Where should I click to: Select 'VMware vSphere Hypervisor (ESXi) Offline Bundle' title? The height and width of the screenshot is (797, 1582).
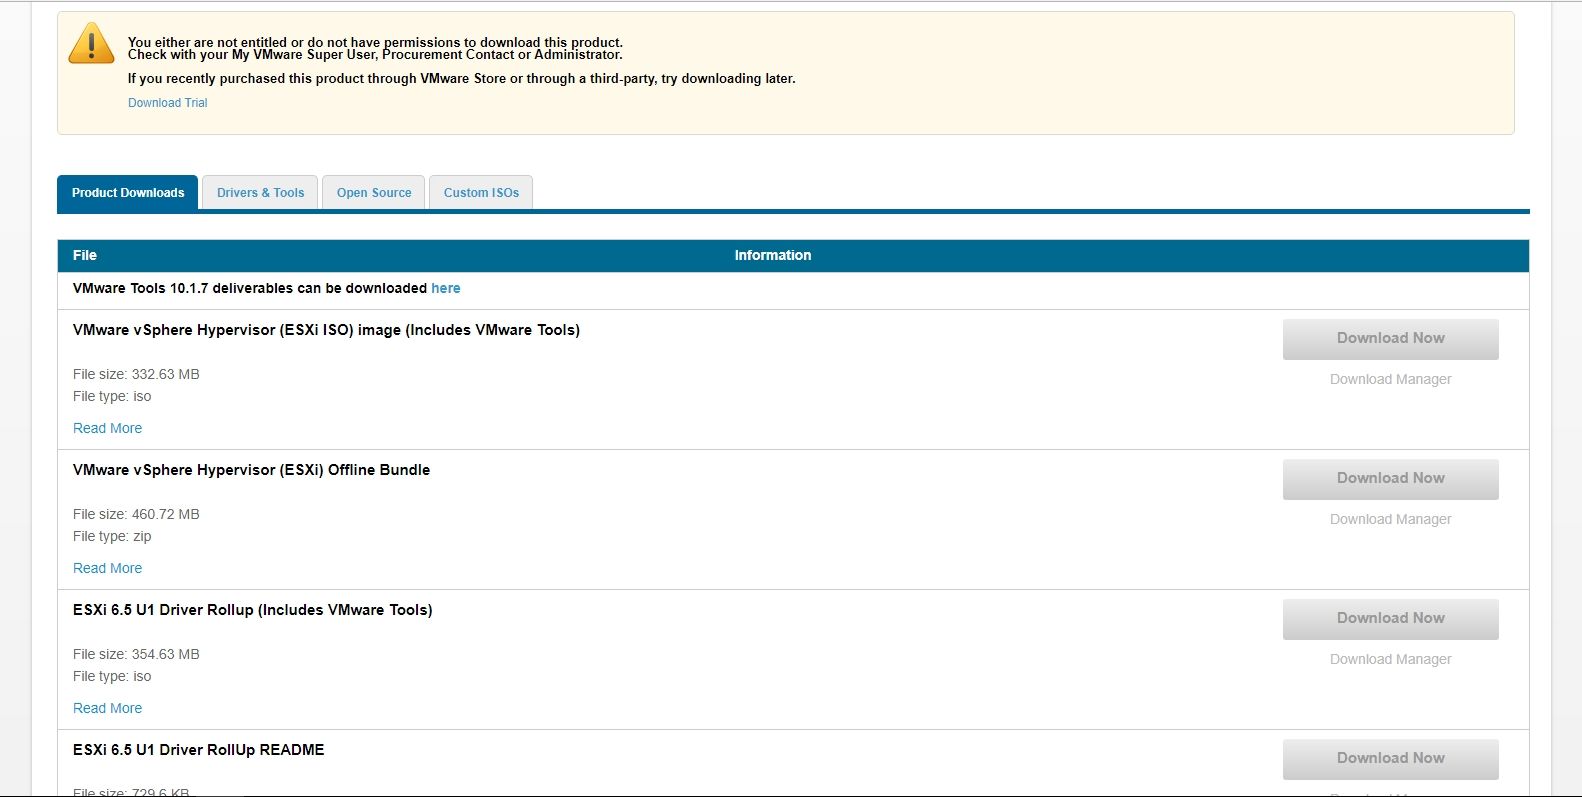click(251, 470)
